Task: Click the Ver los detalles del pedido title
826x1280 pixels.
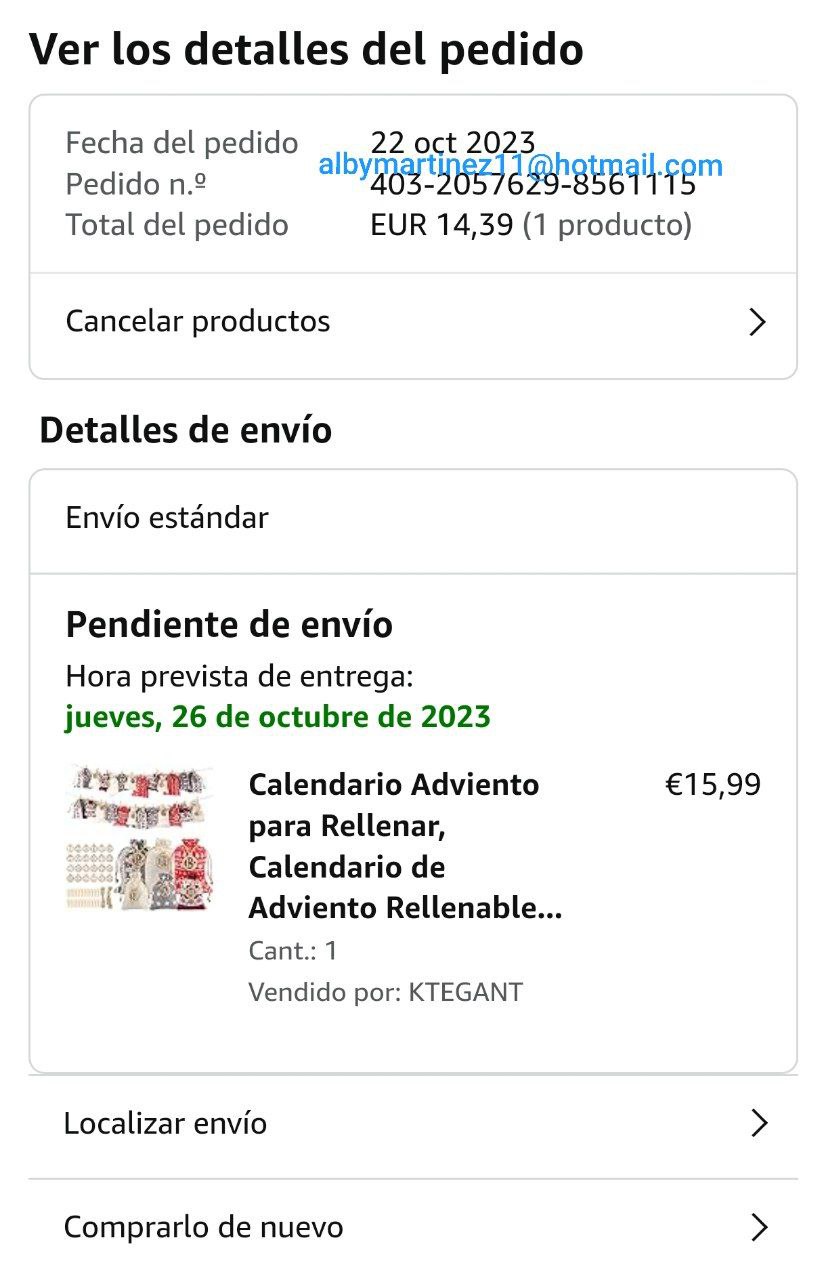Action: (306, 49)
